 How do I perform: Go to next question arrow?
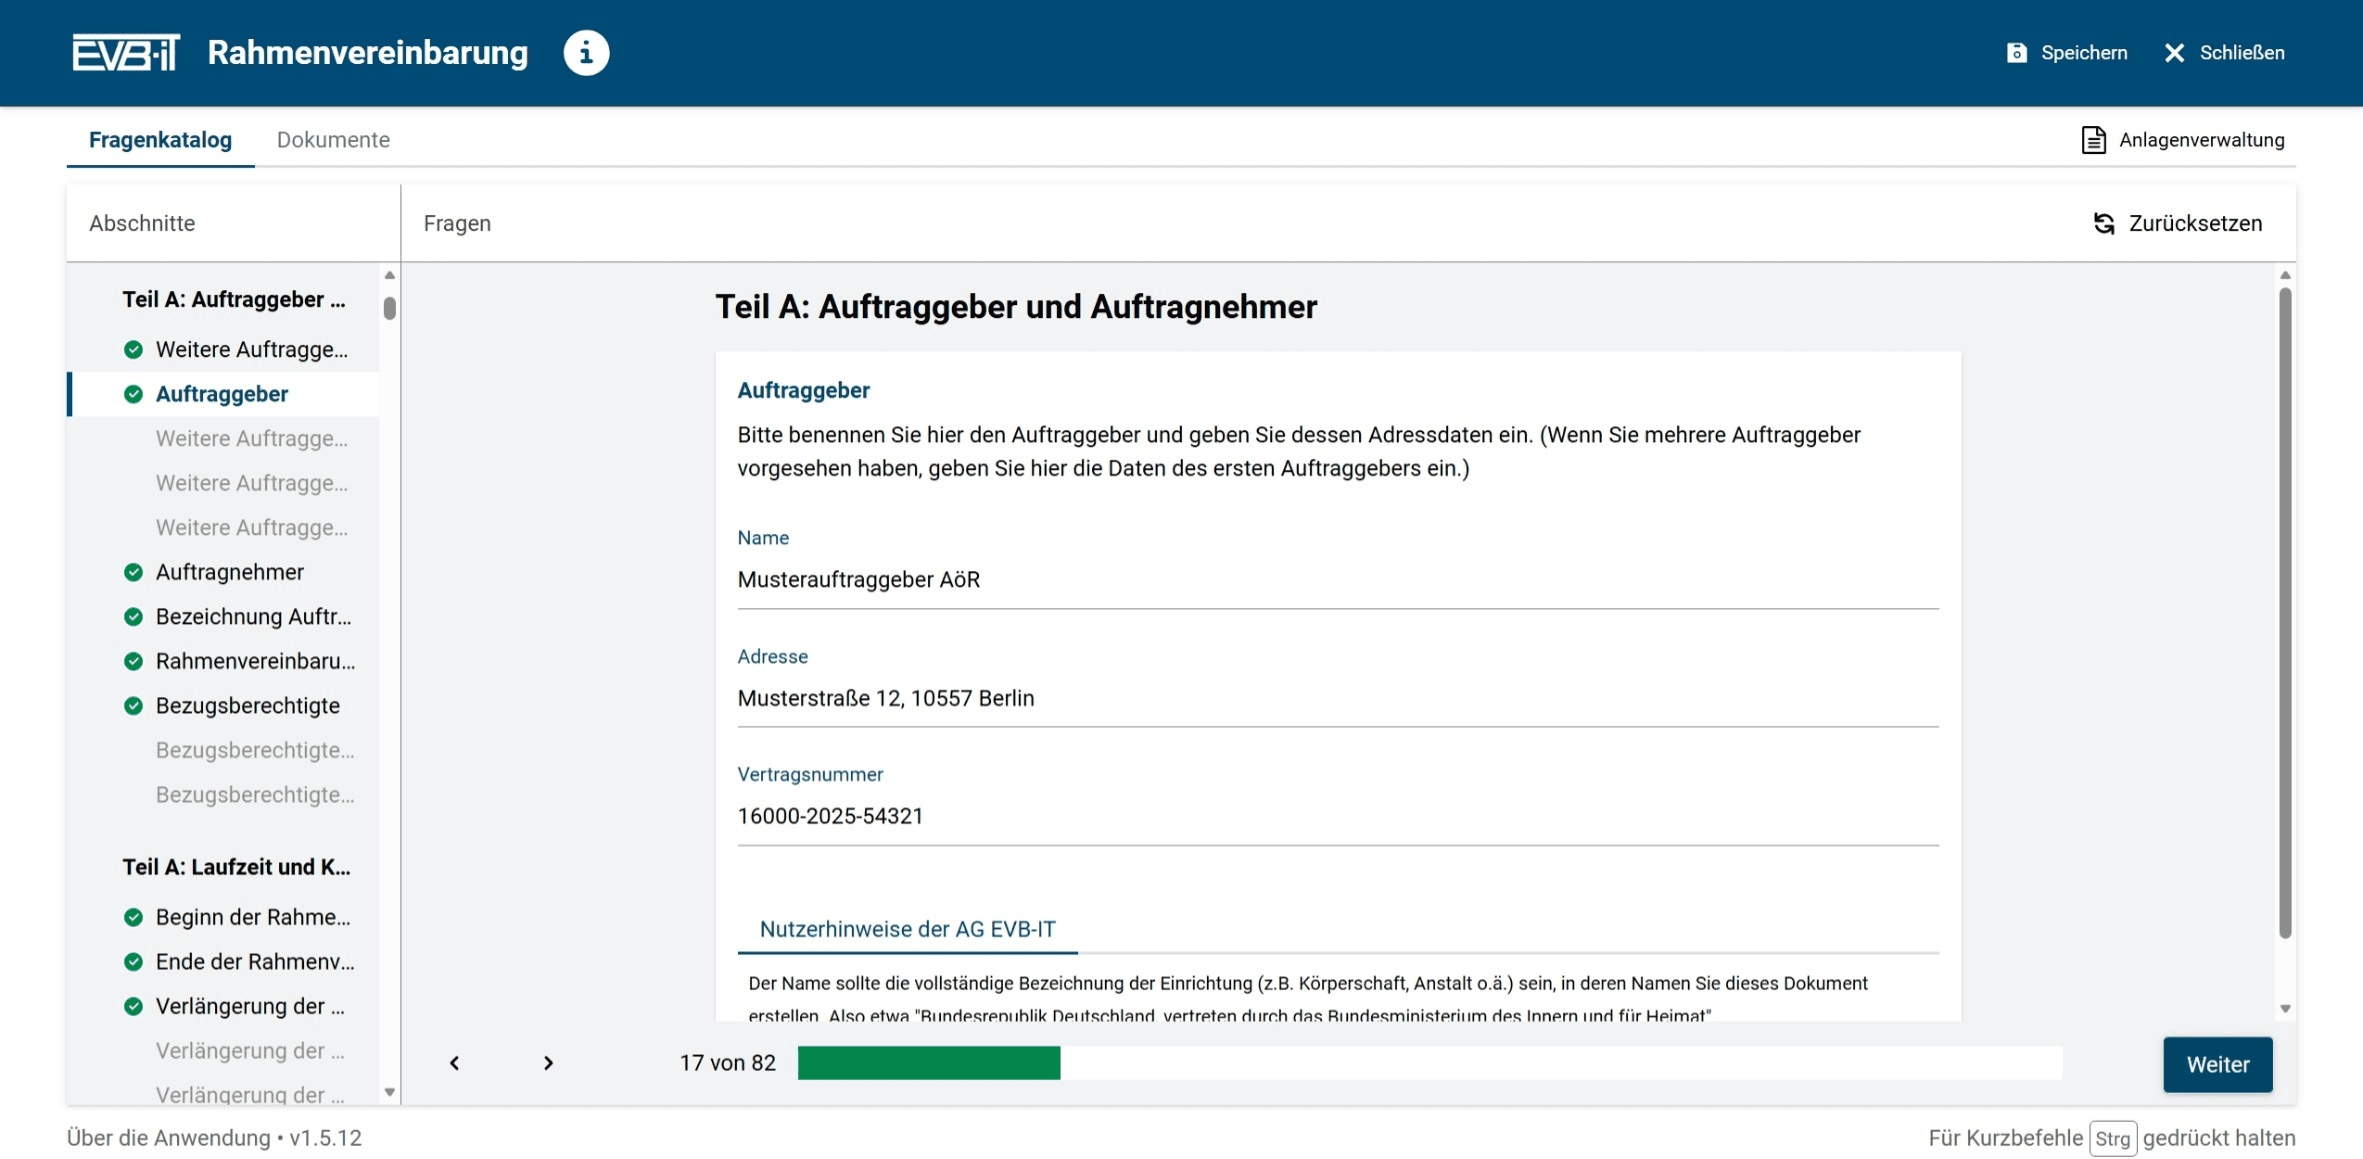[x=548, y=1063]
